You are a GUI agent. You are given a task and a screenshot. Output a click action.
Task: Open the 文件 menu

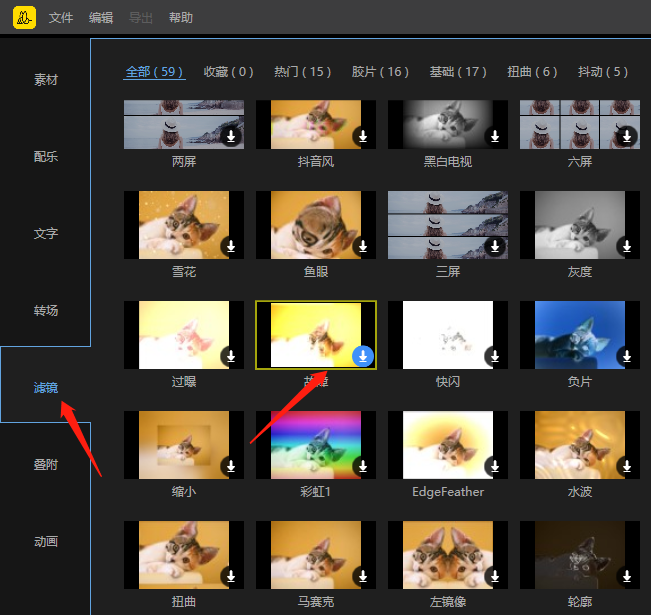(x=61, y=18)
